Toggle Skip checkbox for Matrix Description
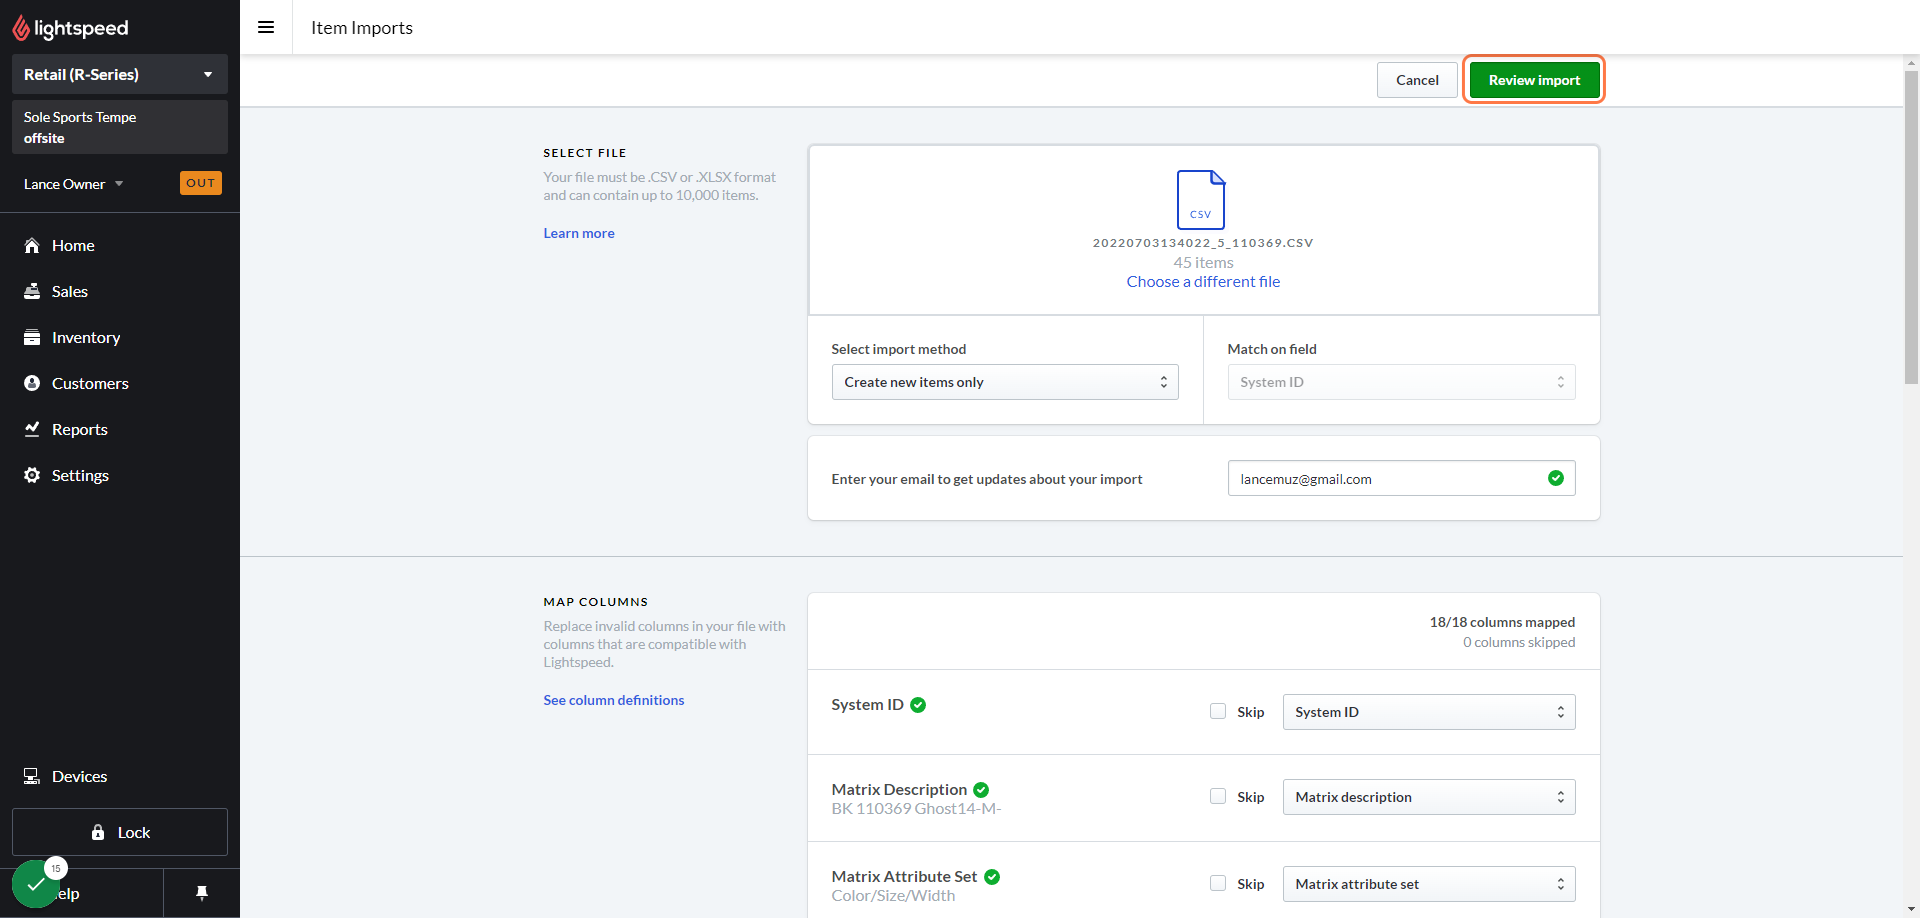The width and height of the screenshot is (1920, 918). [1218, 796]
